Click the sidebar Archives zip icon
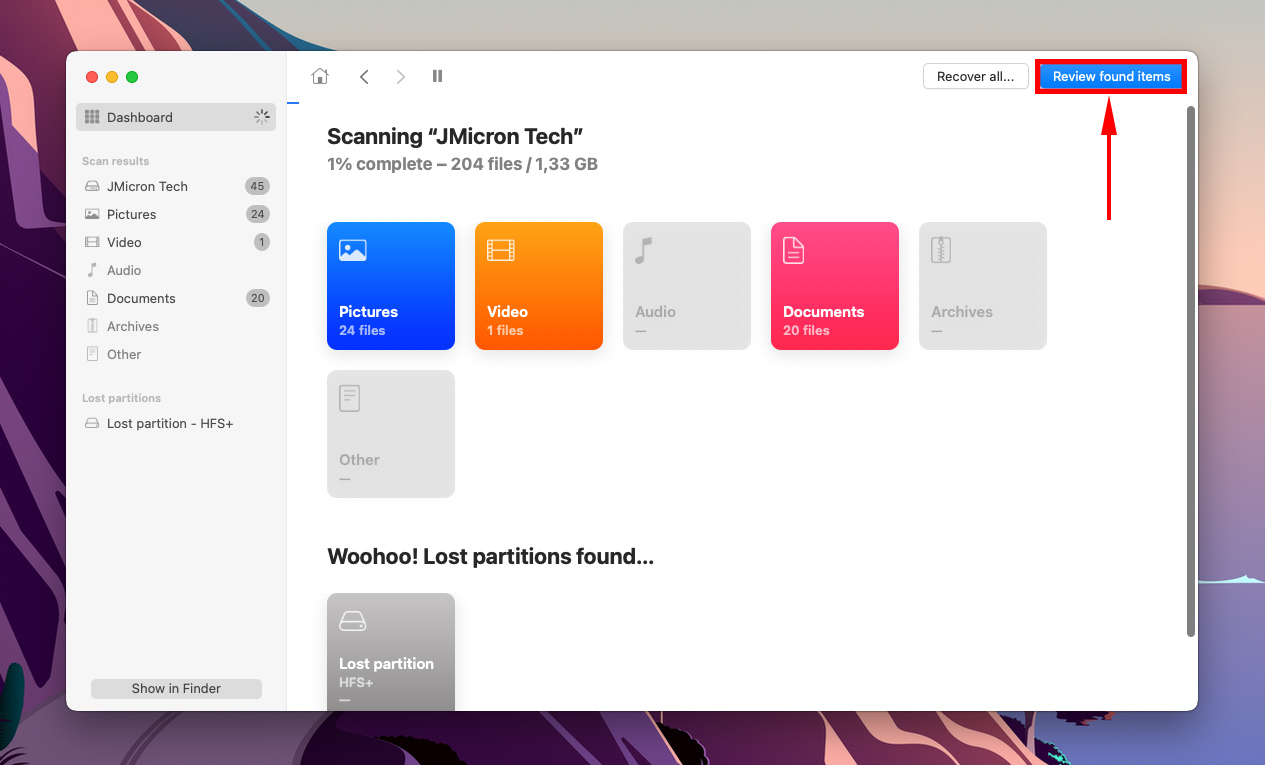The image size is (1265, 765). click(x=92, y=326)
